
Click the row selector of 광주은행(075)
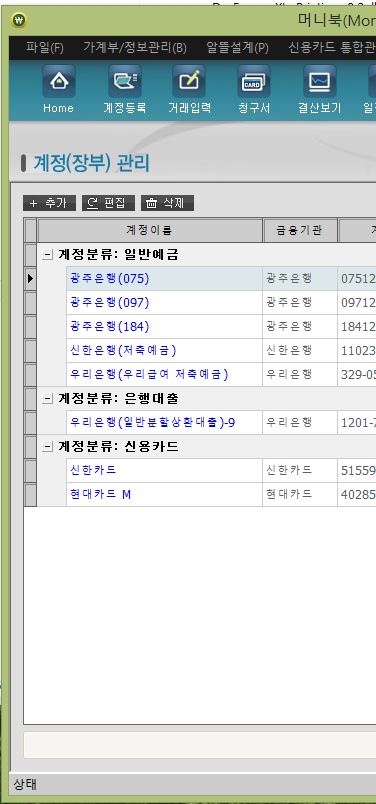30,278
